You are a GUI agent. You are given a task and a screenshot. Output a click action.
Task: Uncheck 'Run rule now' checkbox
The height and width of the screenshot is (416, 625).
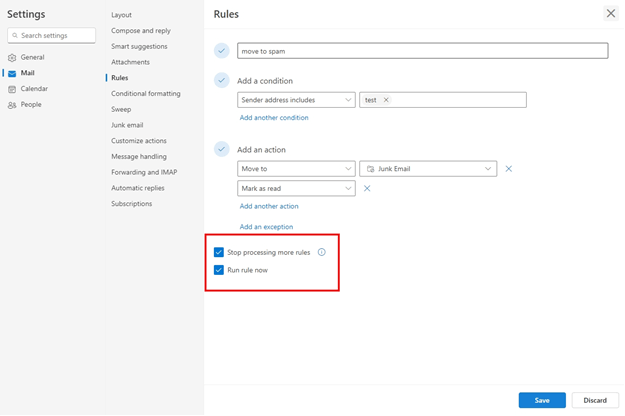[219, 270]
